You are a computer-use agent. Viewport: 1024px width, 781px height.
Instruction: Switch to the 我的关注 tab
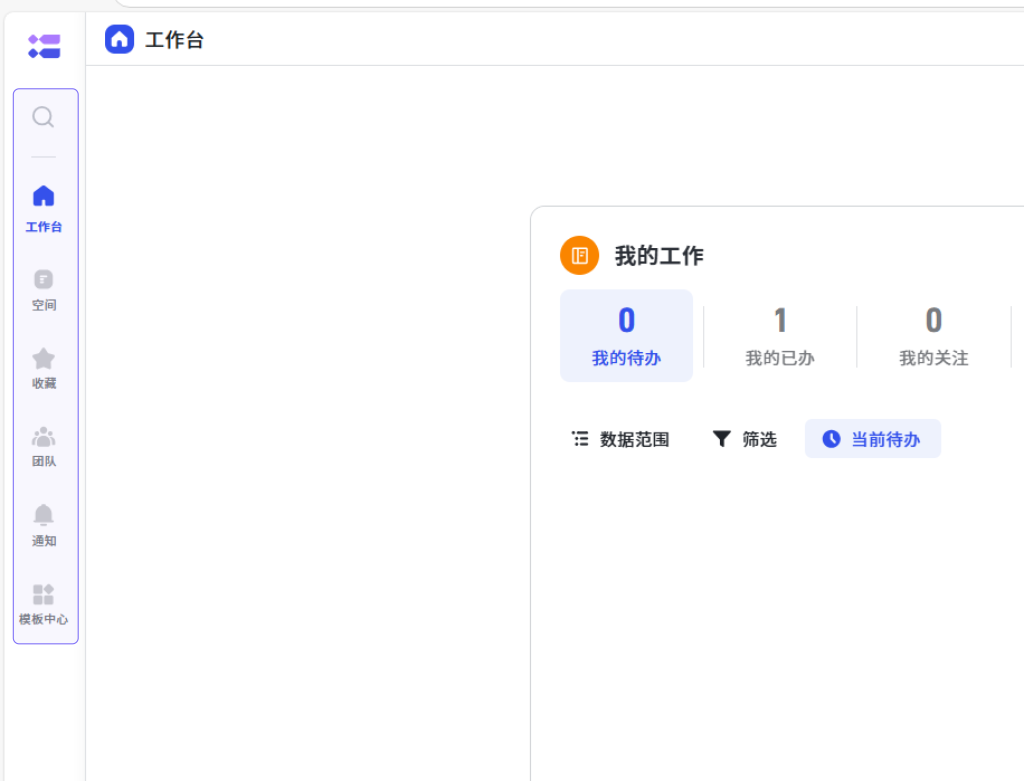point(933,336)
